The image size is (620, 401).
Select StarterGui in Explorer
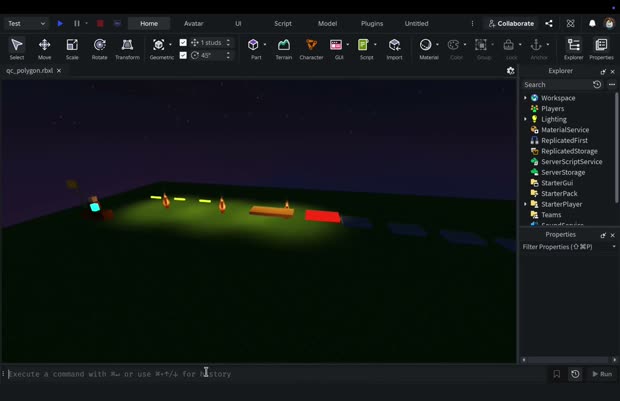pyautogui.click(x=557, y=183)
